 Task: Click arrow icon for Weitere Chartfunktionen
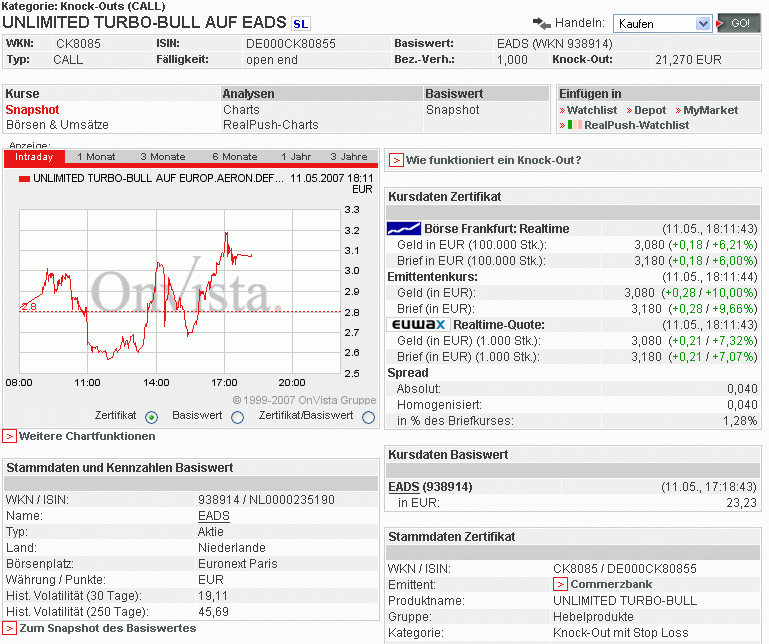pos(9,436)
